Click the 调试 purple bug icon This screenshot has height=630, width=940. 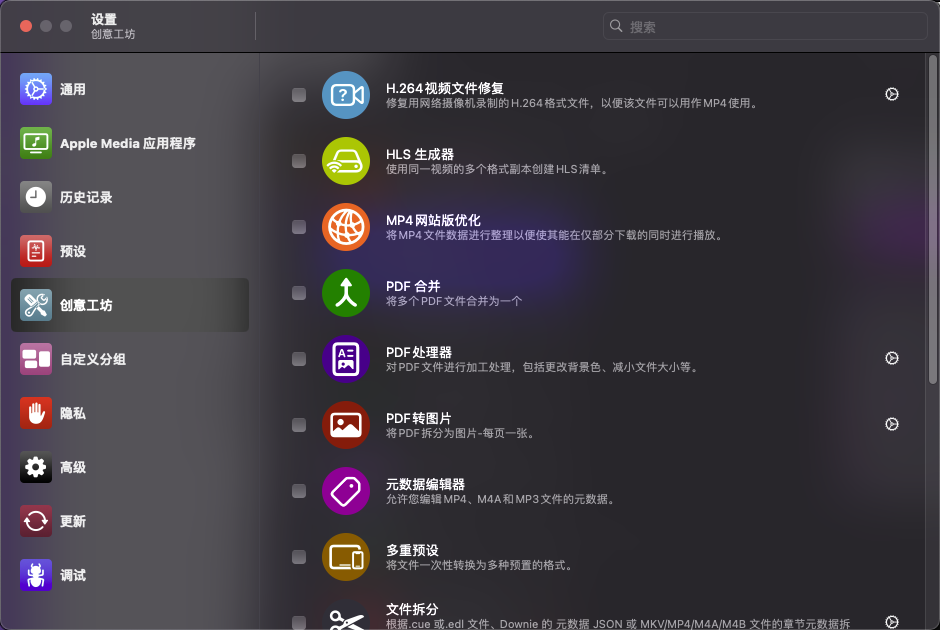pyautogui.click(x=35, y=575)
